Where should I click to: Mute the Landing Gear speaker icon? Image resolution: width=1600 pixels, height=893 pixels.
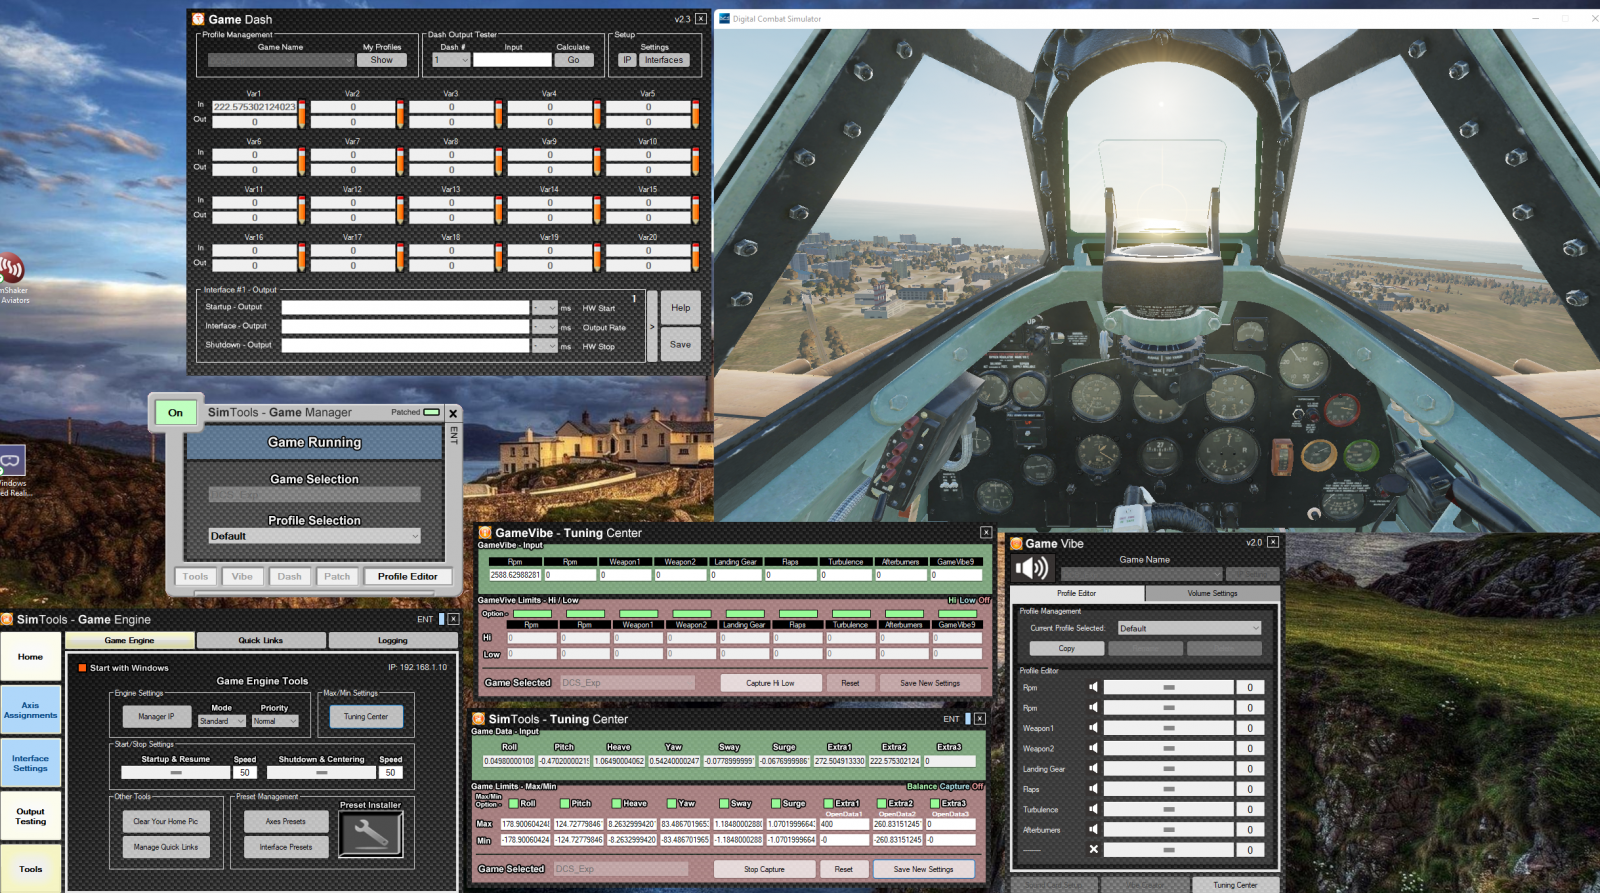1093,768
